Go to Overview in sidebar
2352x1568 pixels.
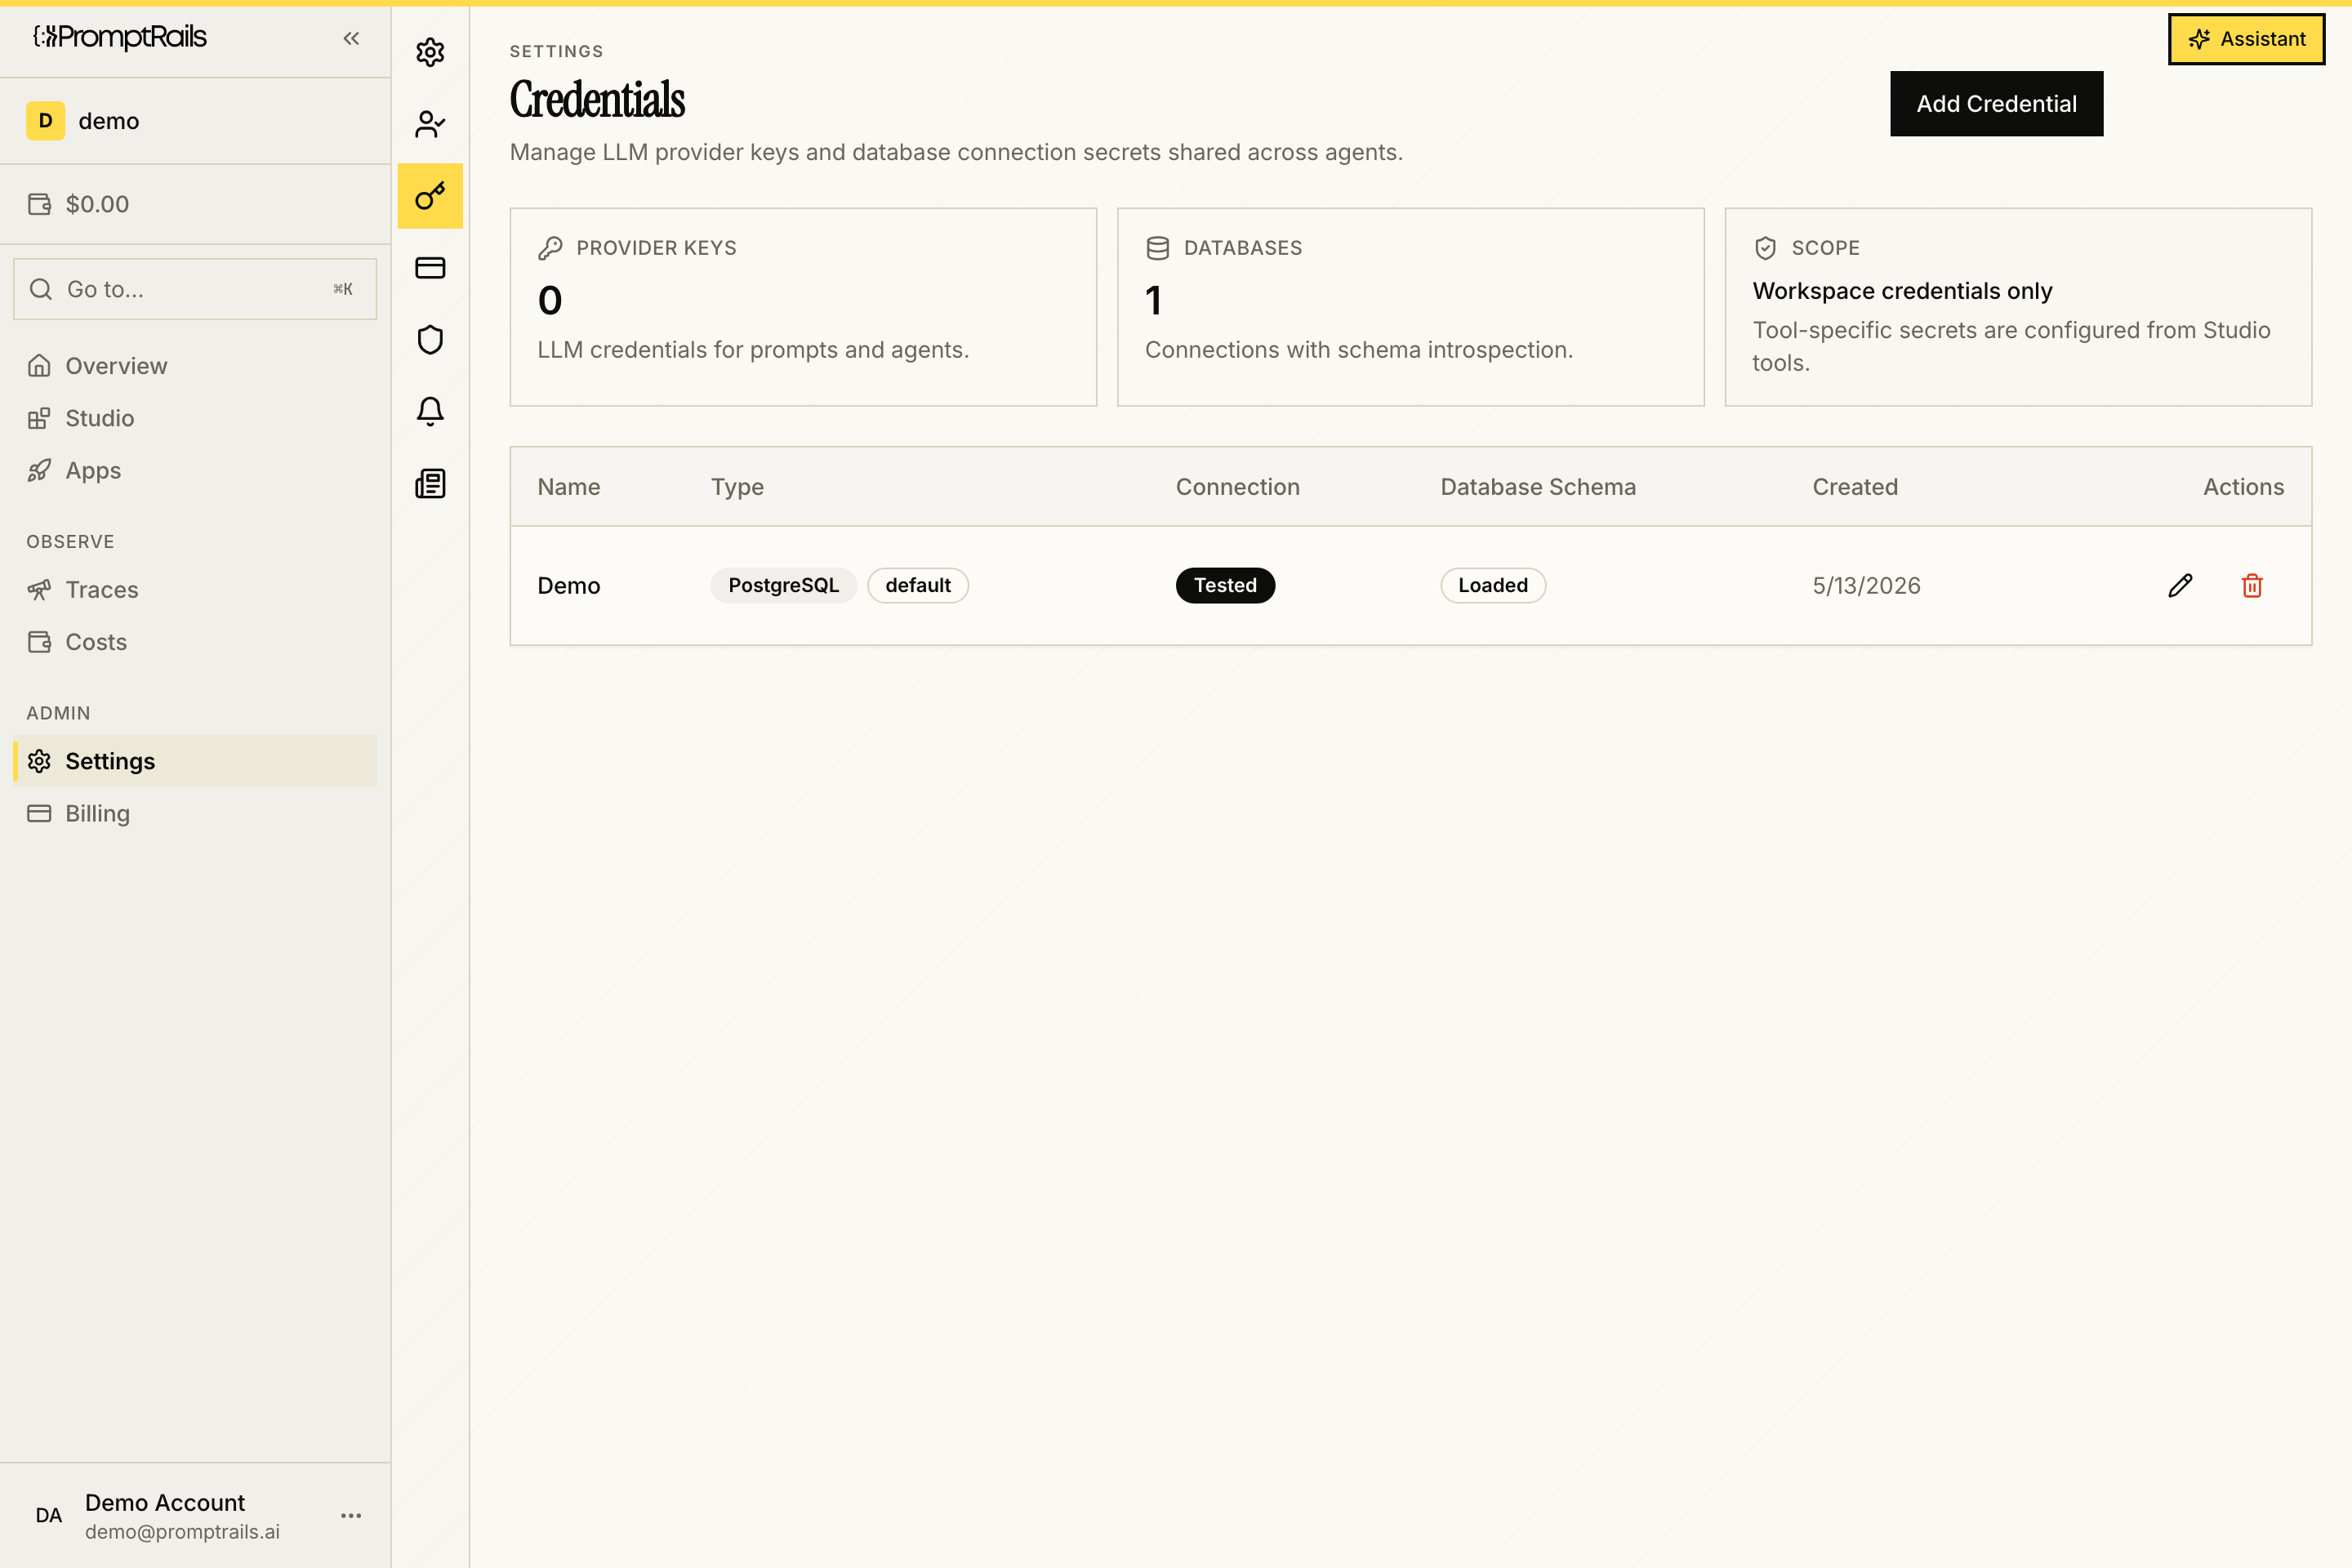coord(195,366)
